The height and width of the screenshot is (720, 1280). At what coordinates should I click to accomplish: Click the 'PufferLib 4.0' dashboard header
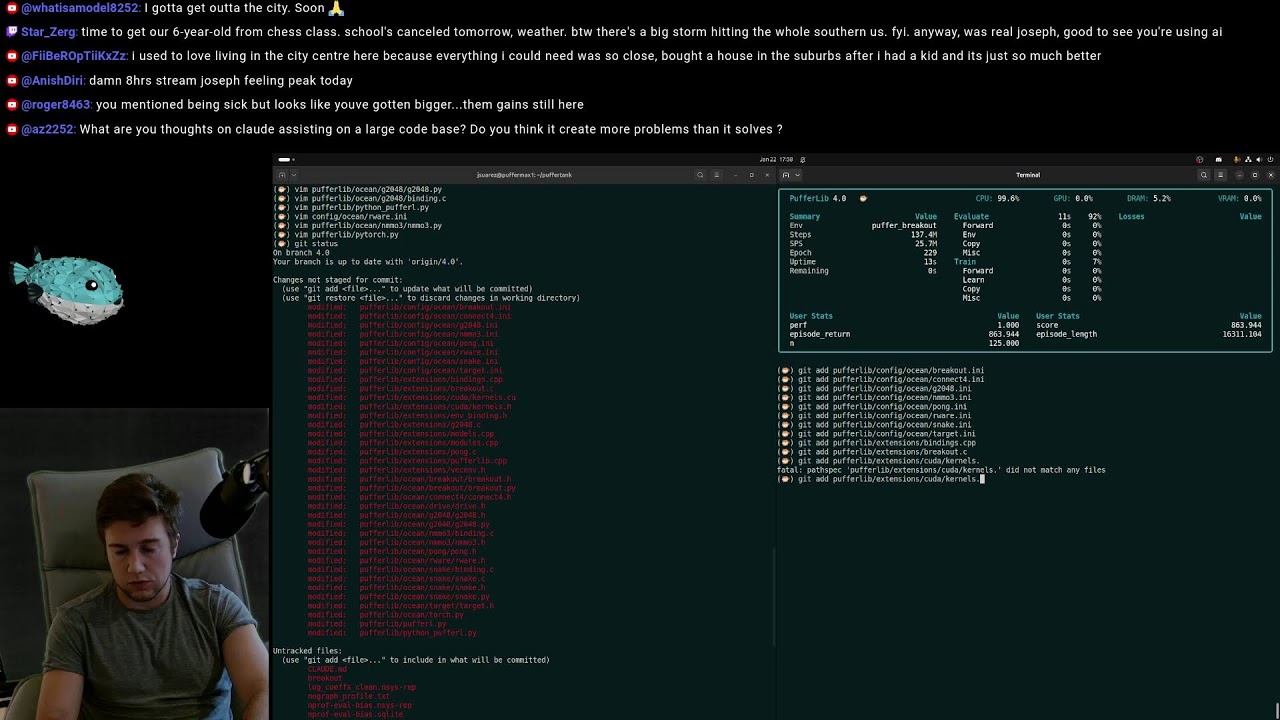(x=818, y=198)
